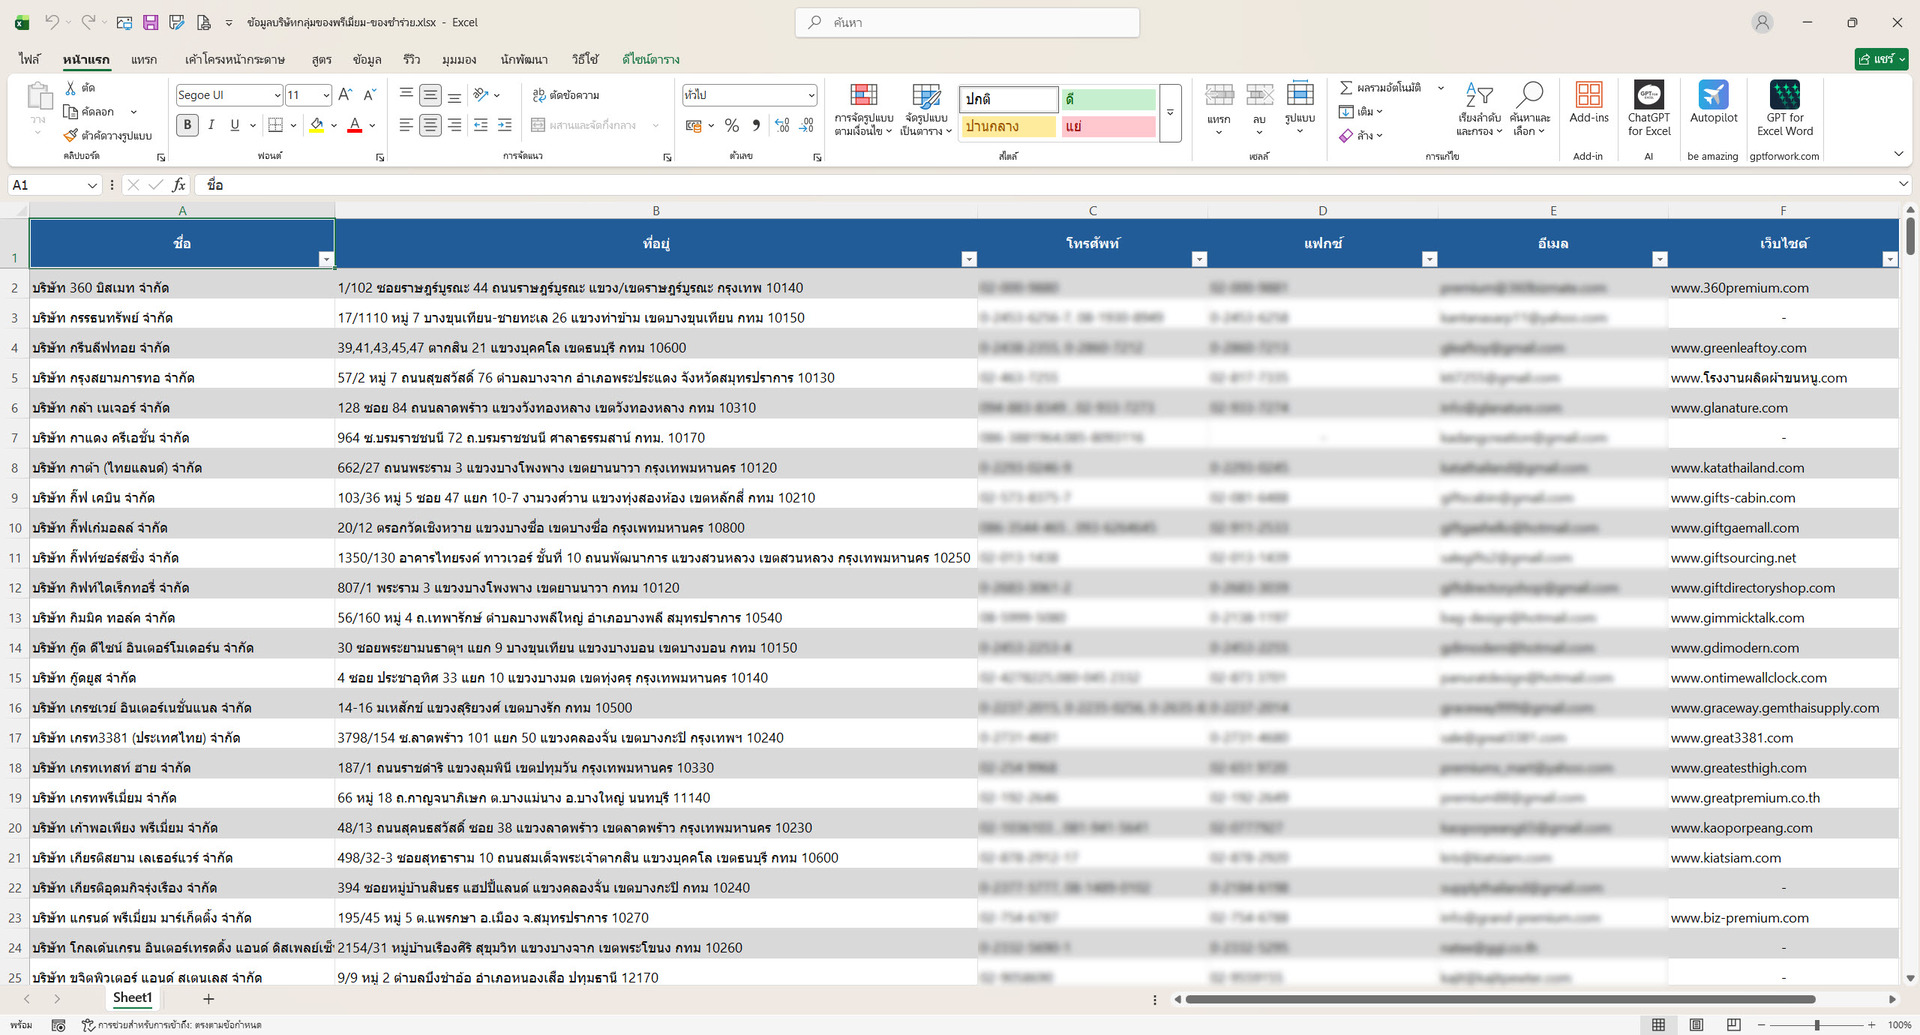
Task: Click the Autopilot add-in icon
Action: 1713,95
